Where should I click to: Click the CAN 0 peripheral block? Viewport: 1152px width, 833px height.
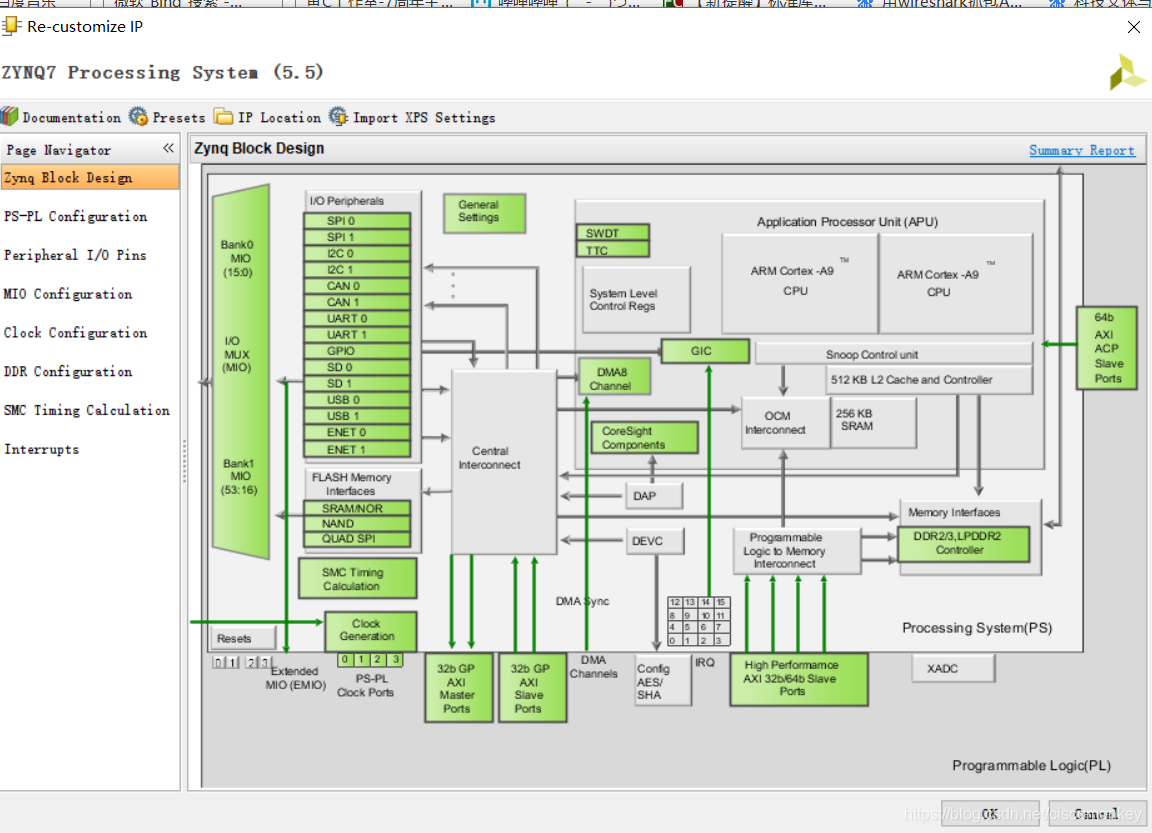click(x=357, y=286)
